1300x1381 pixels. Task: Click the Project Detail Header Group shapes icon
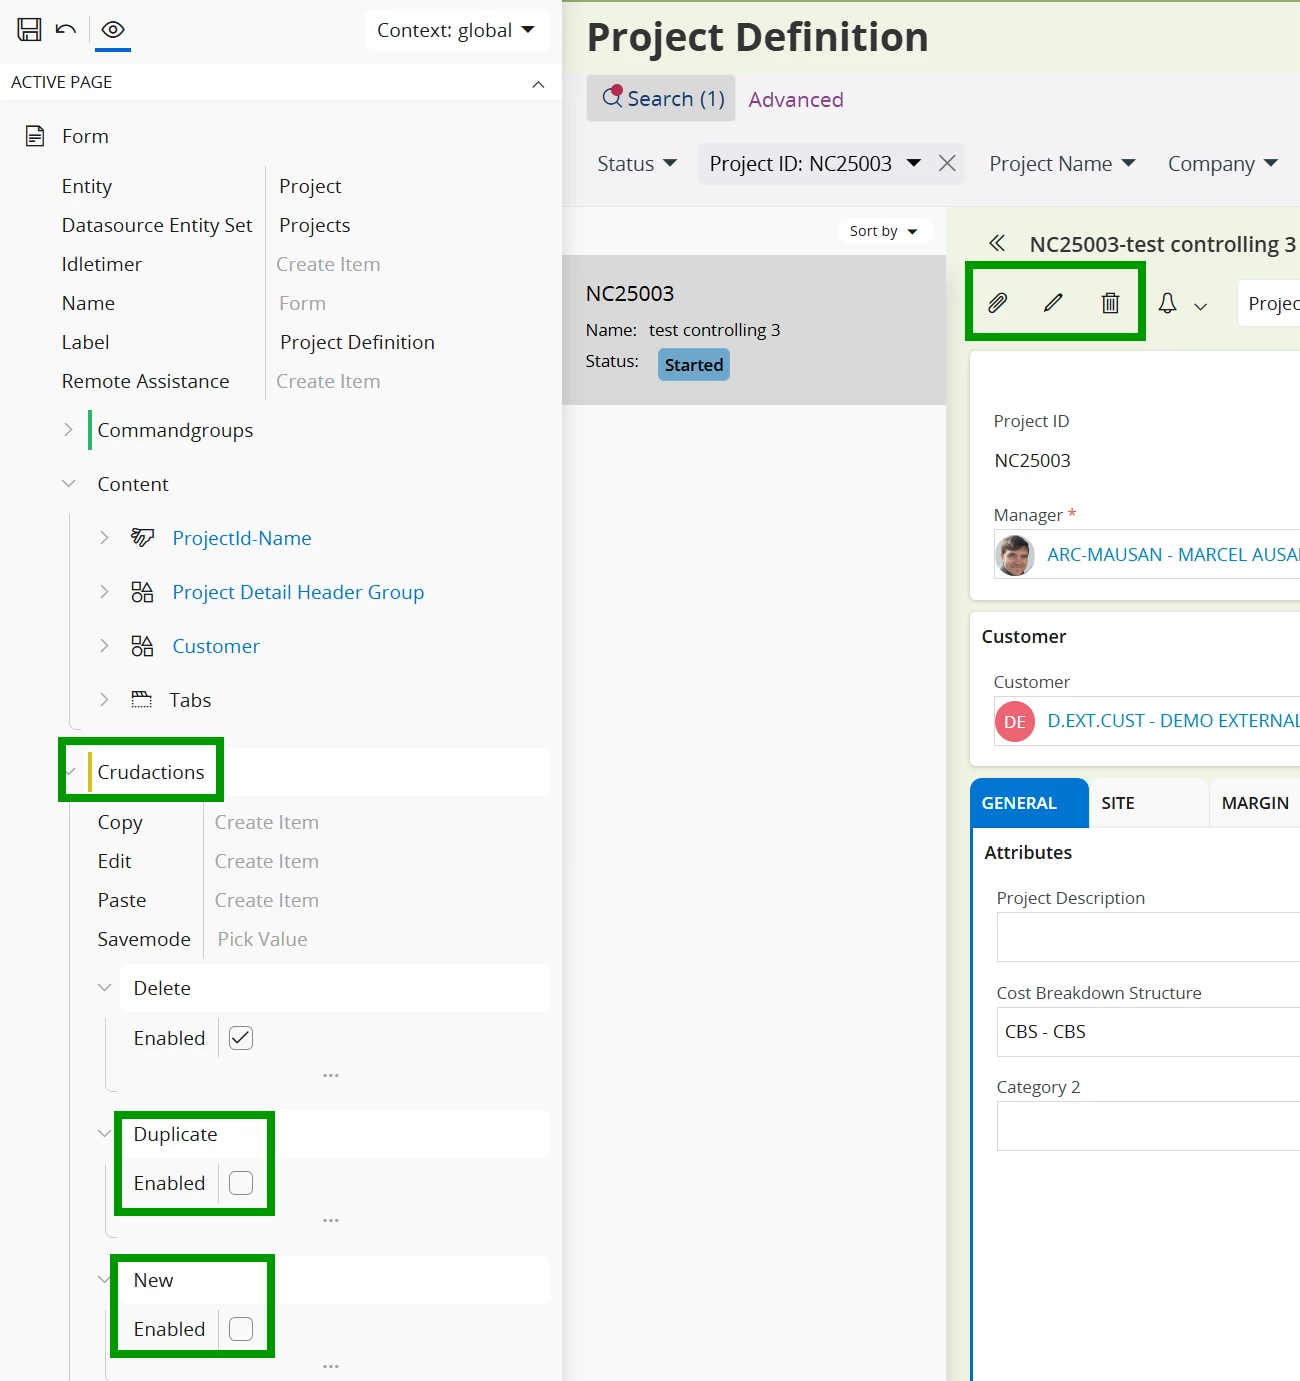click(142, 592)
